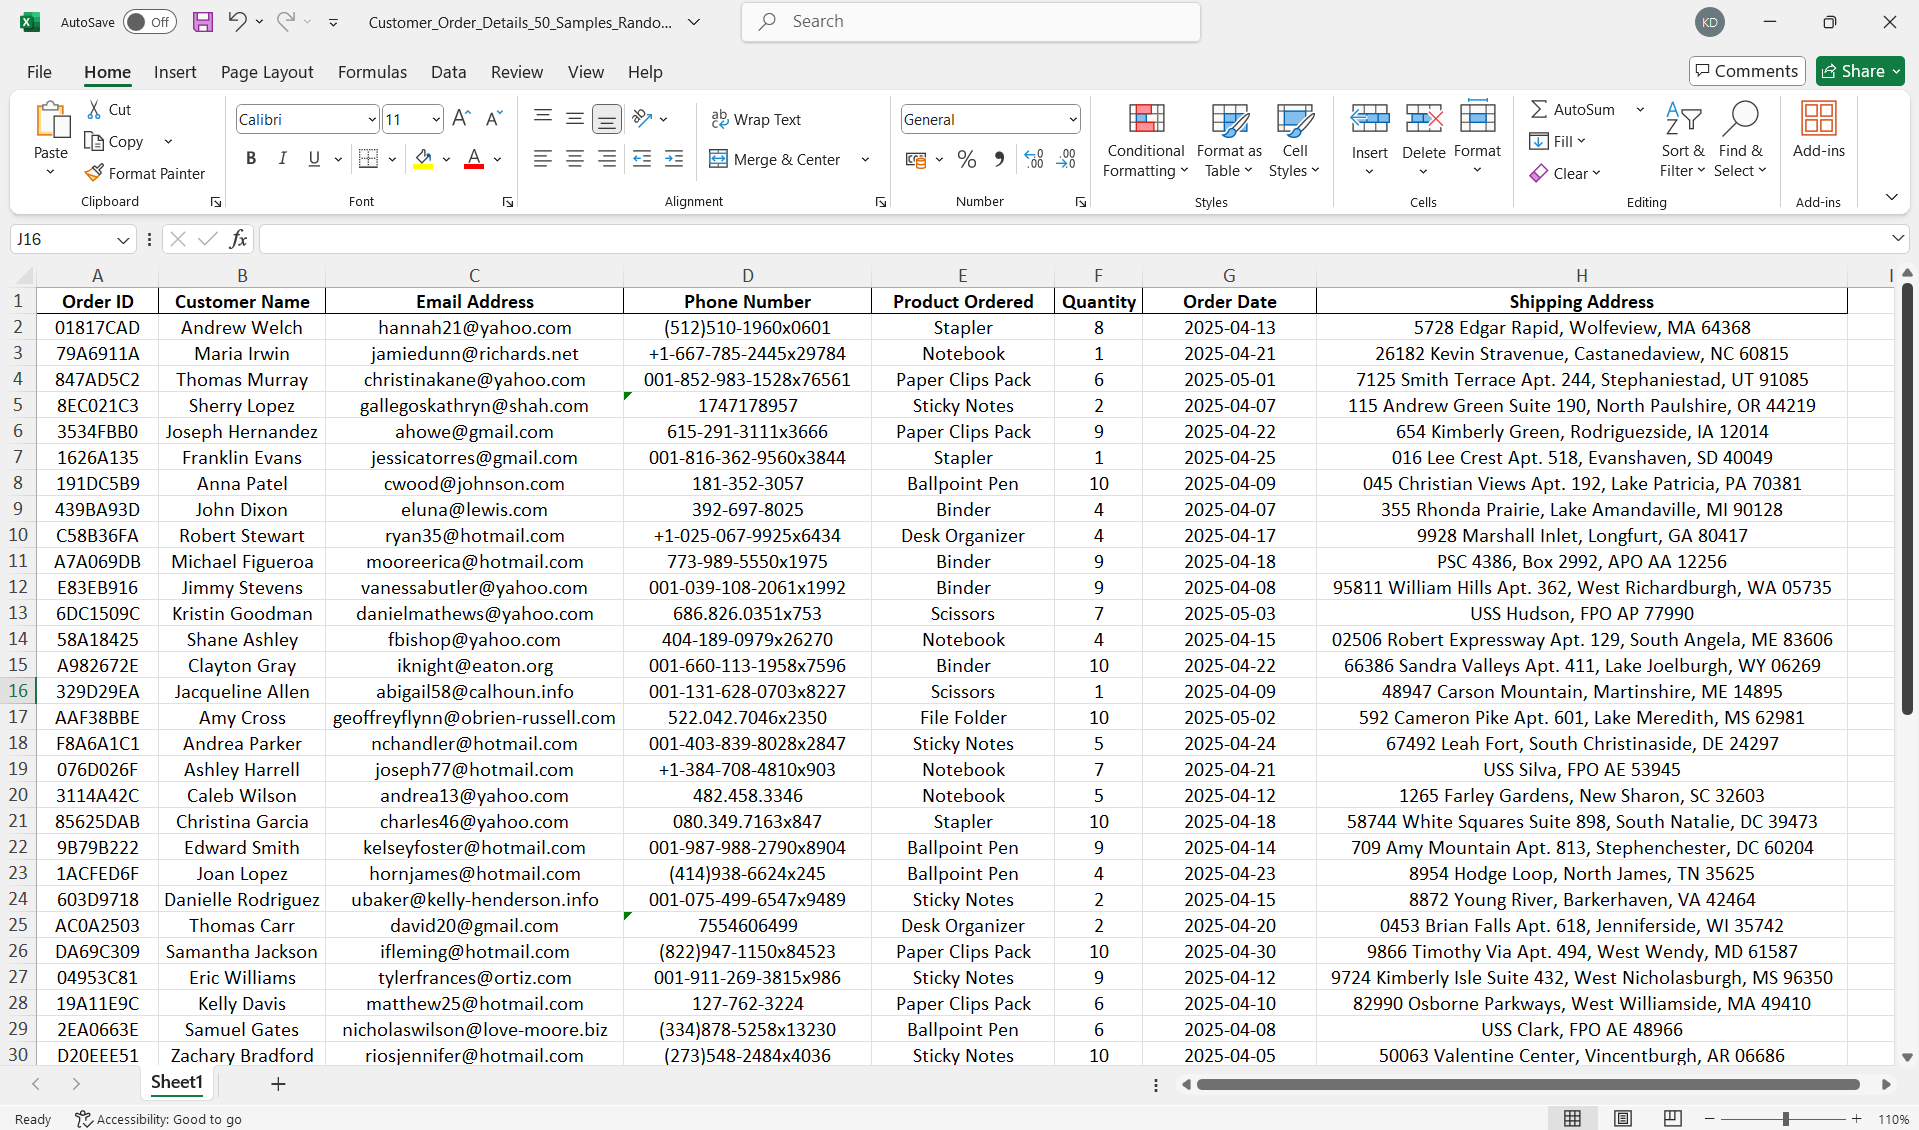Screen dimensions: 1919x1130
Task: Open the Fill Color dropdown arrow
Action: (x=446, y=159)
